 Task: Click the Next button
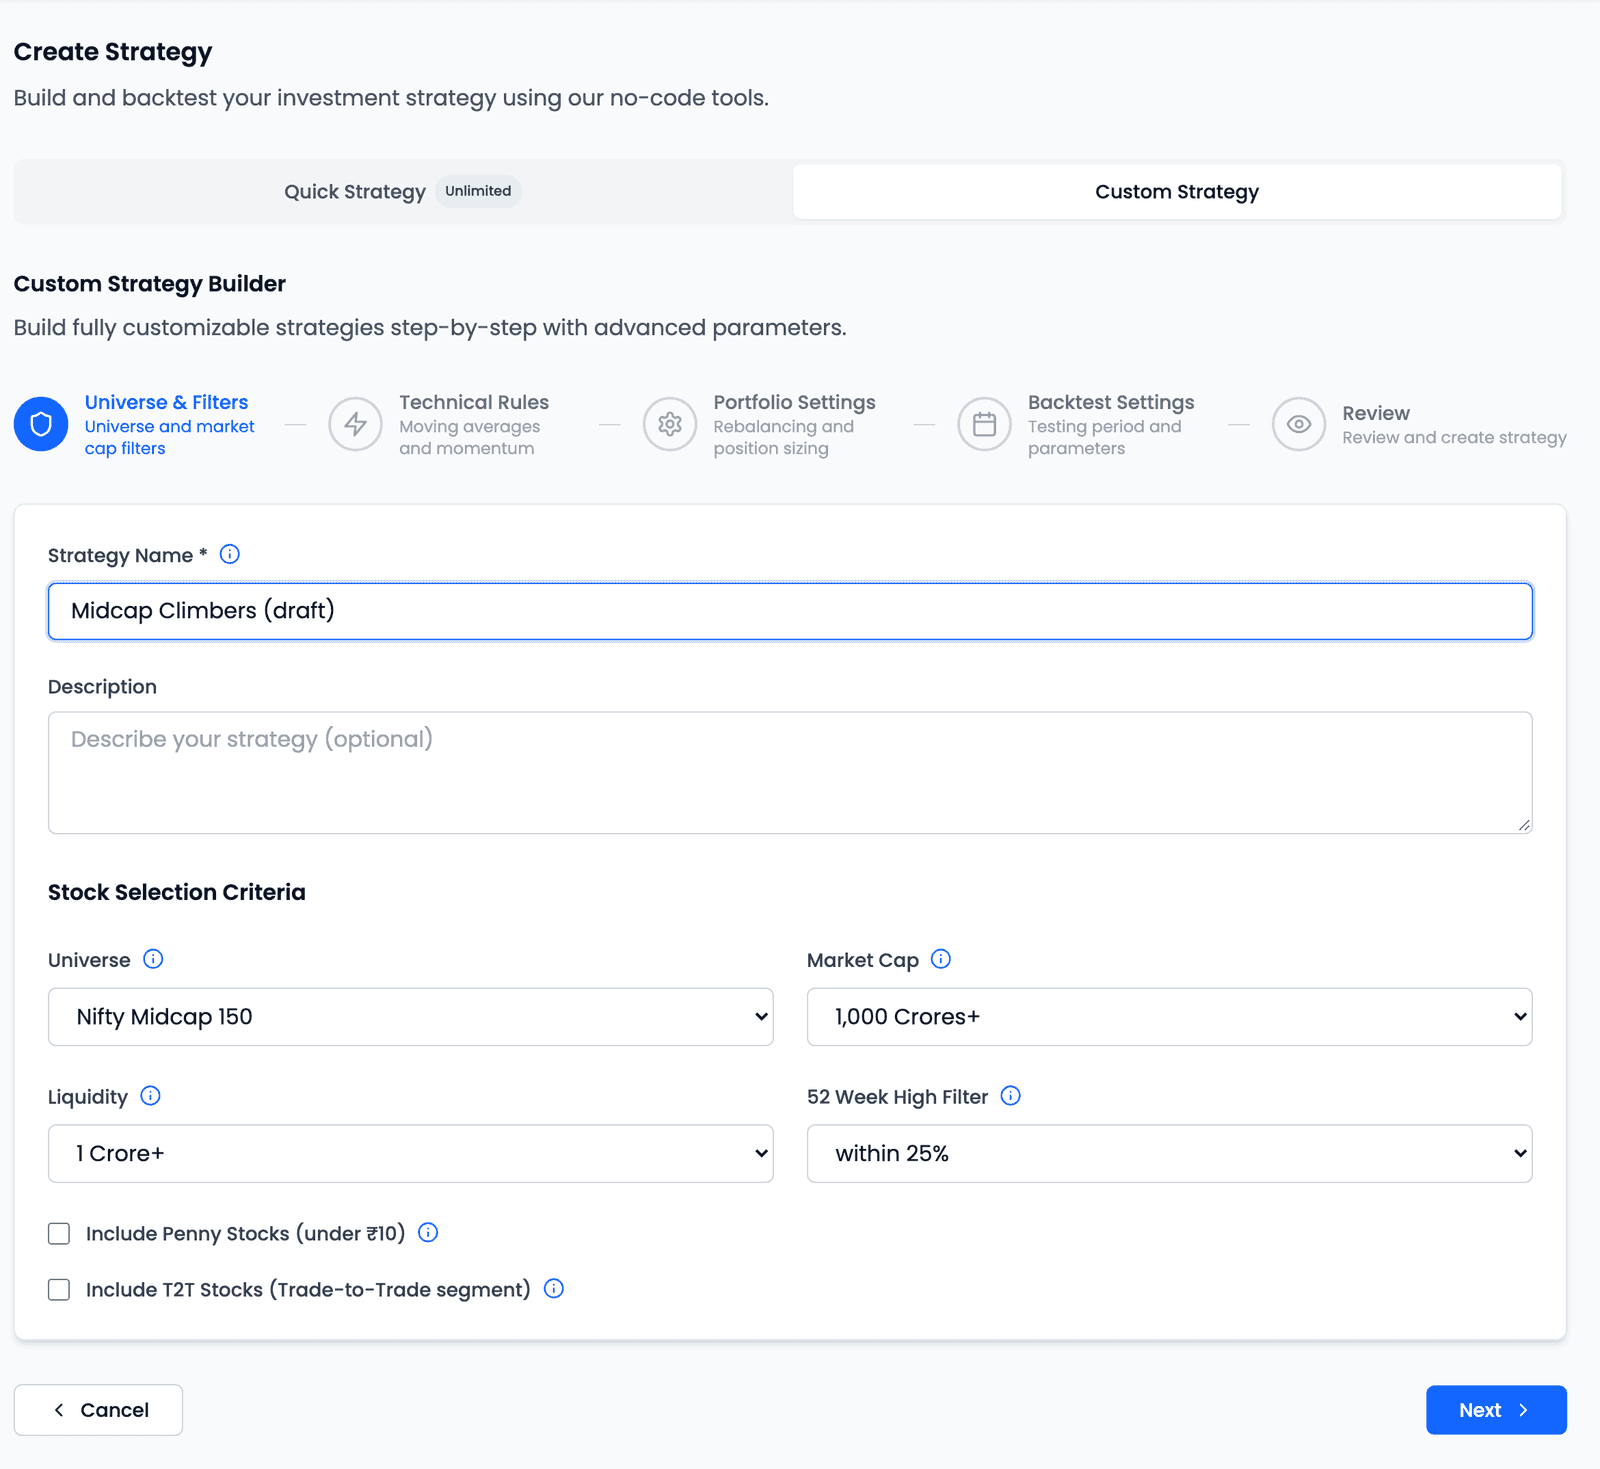pyautogui.click(x=1496, y=1410)
